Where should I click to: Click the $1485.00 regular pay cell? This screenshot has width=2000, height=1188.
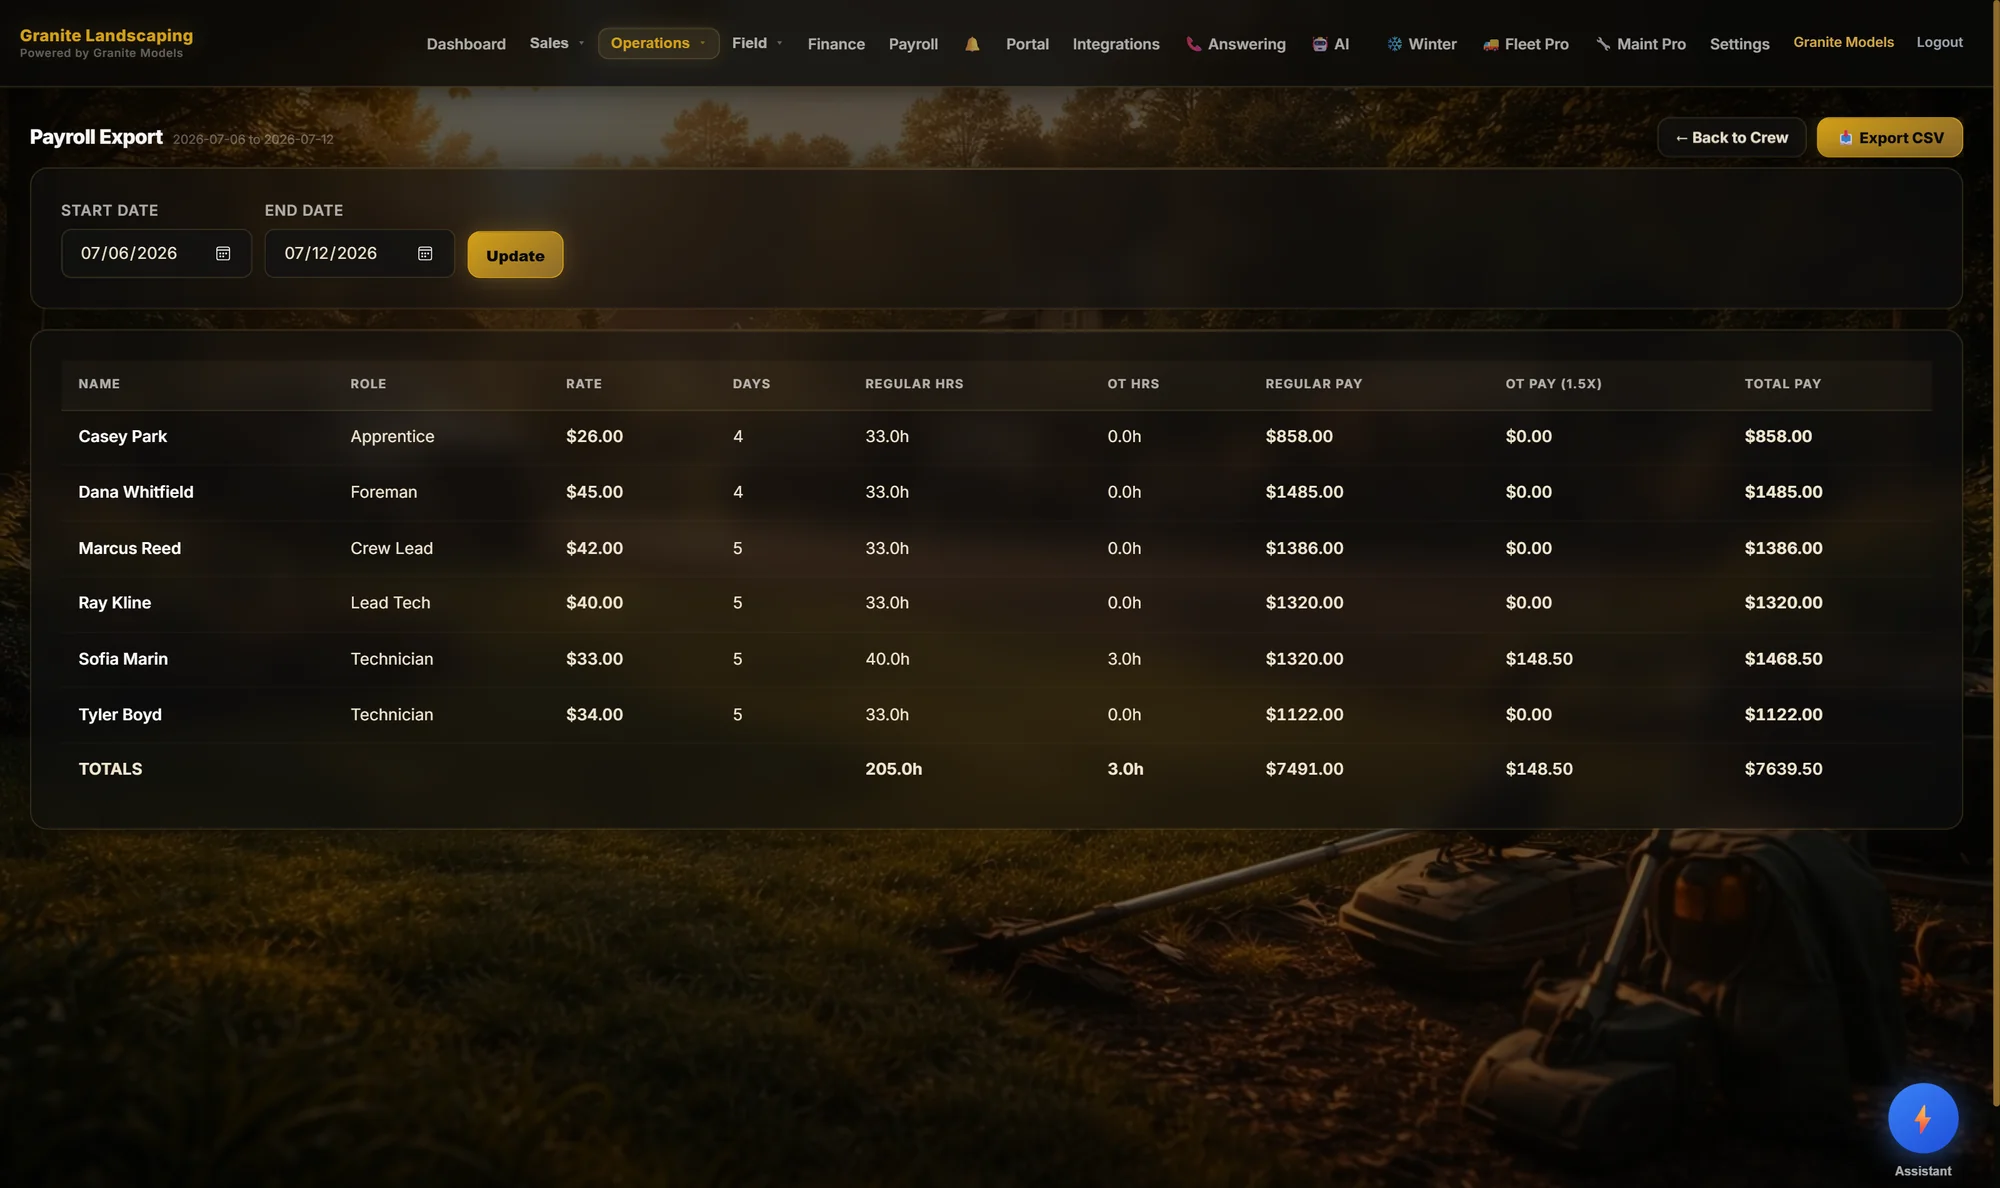tap(1304, 492)
